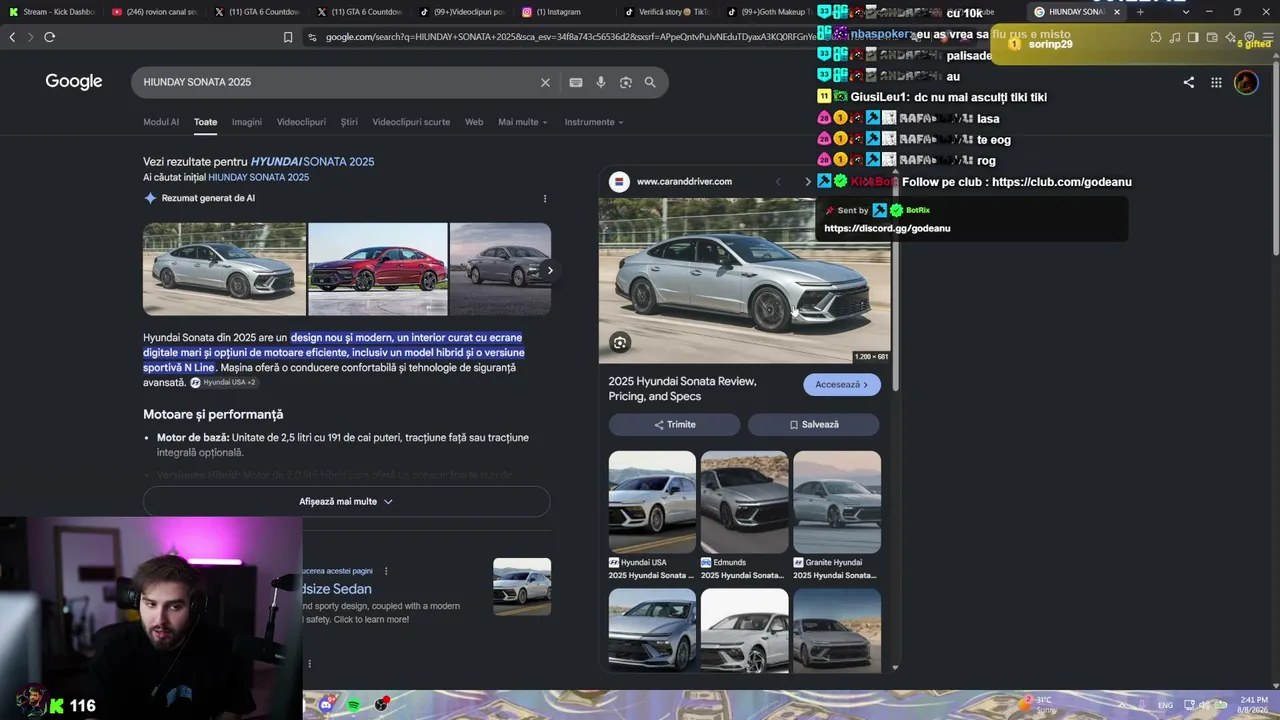Open the Granite Hyundai related image thumbnail

tap(837, 502)
